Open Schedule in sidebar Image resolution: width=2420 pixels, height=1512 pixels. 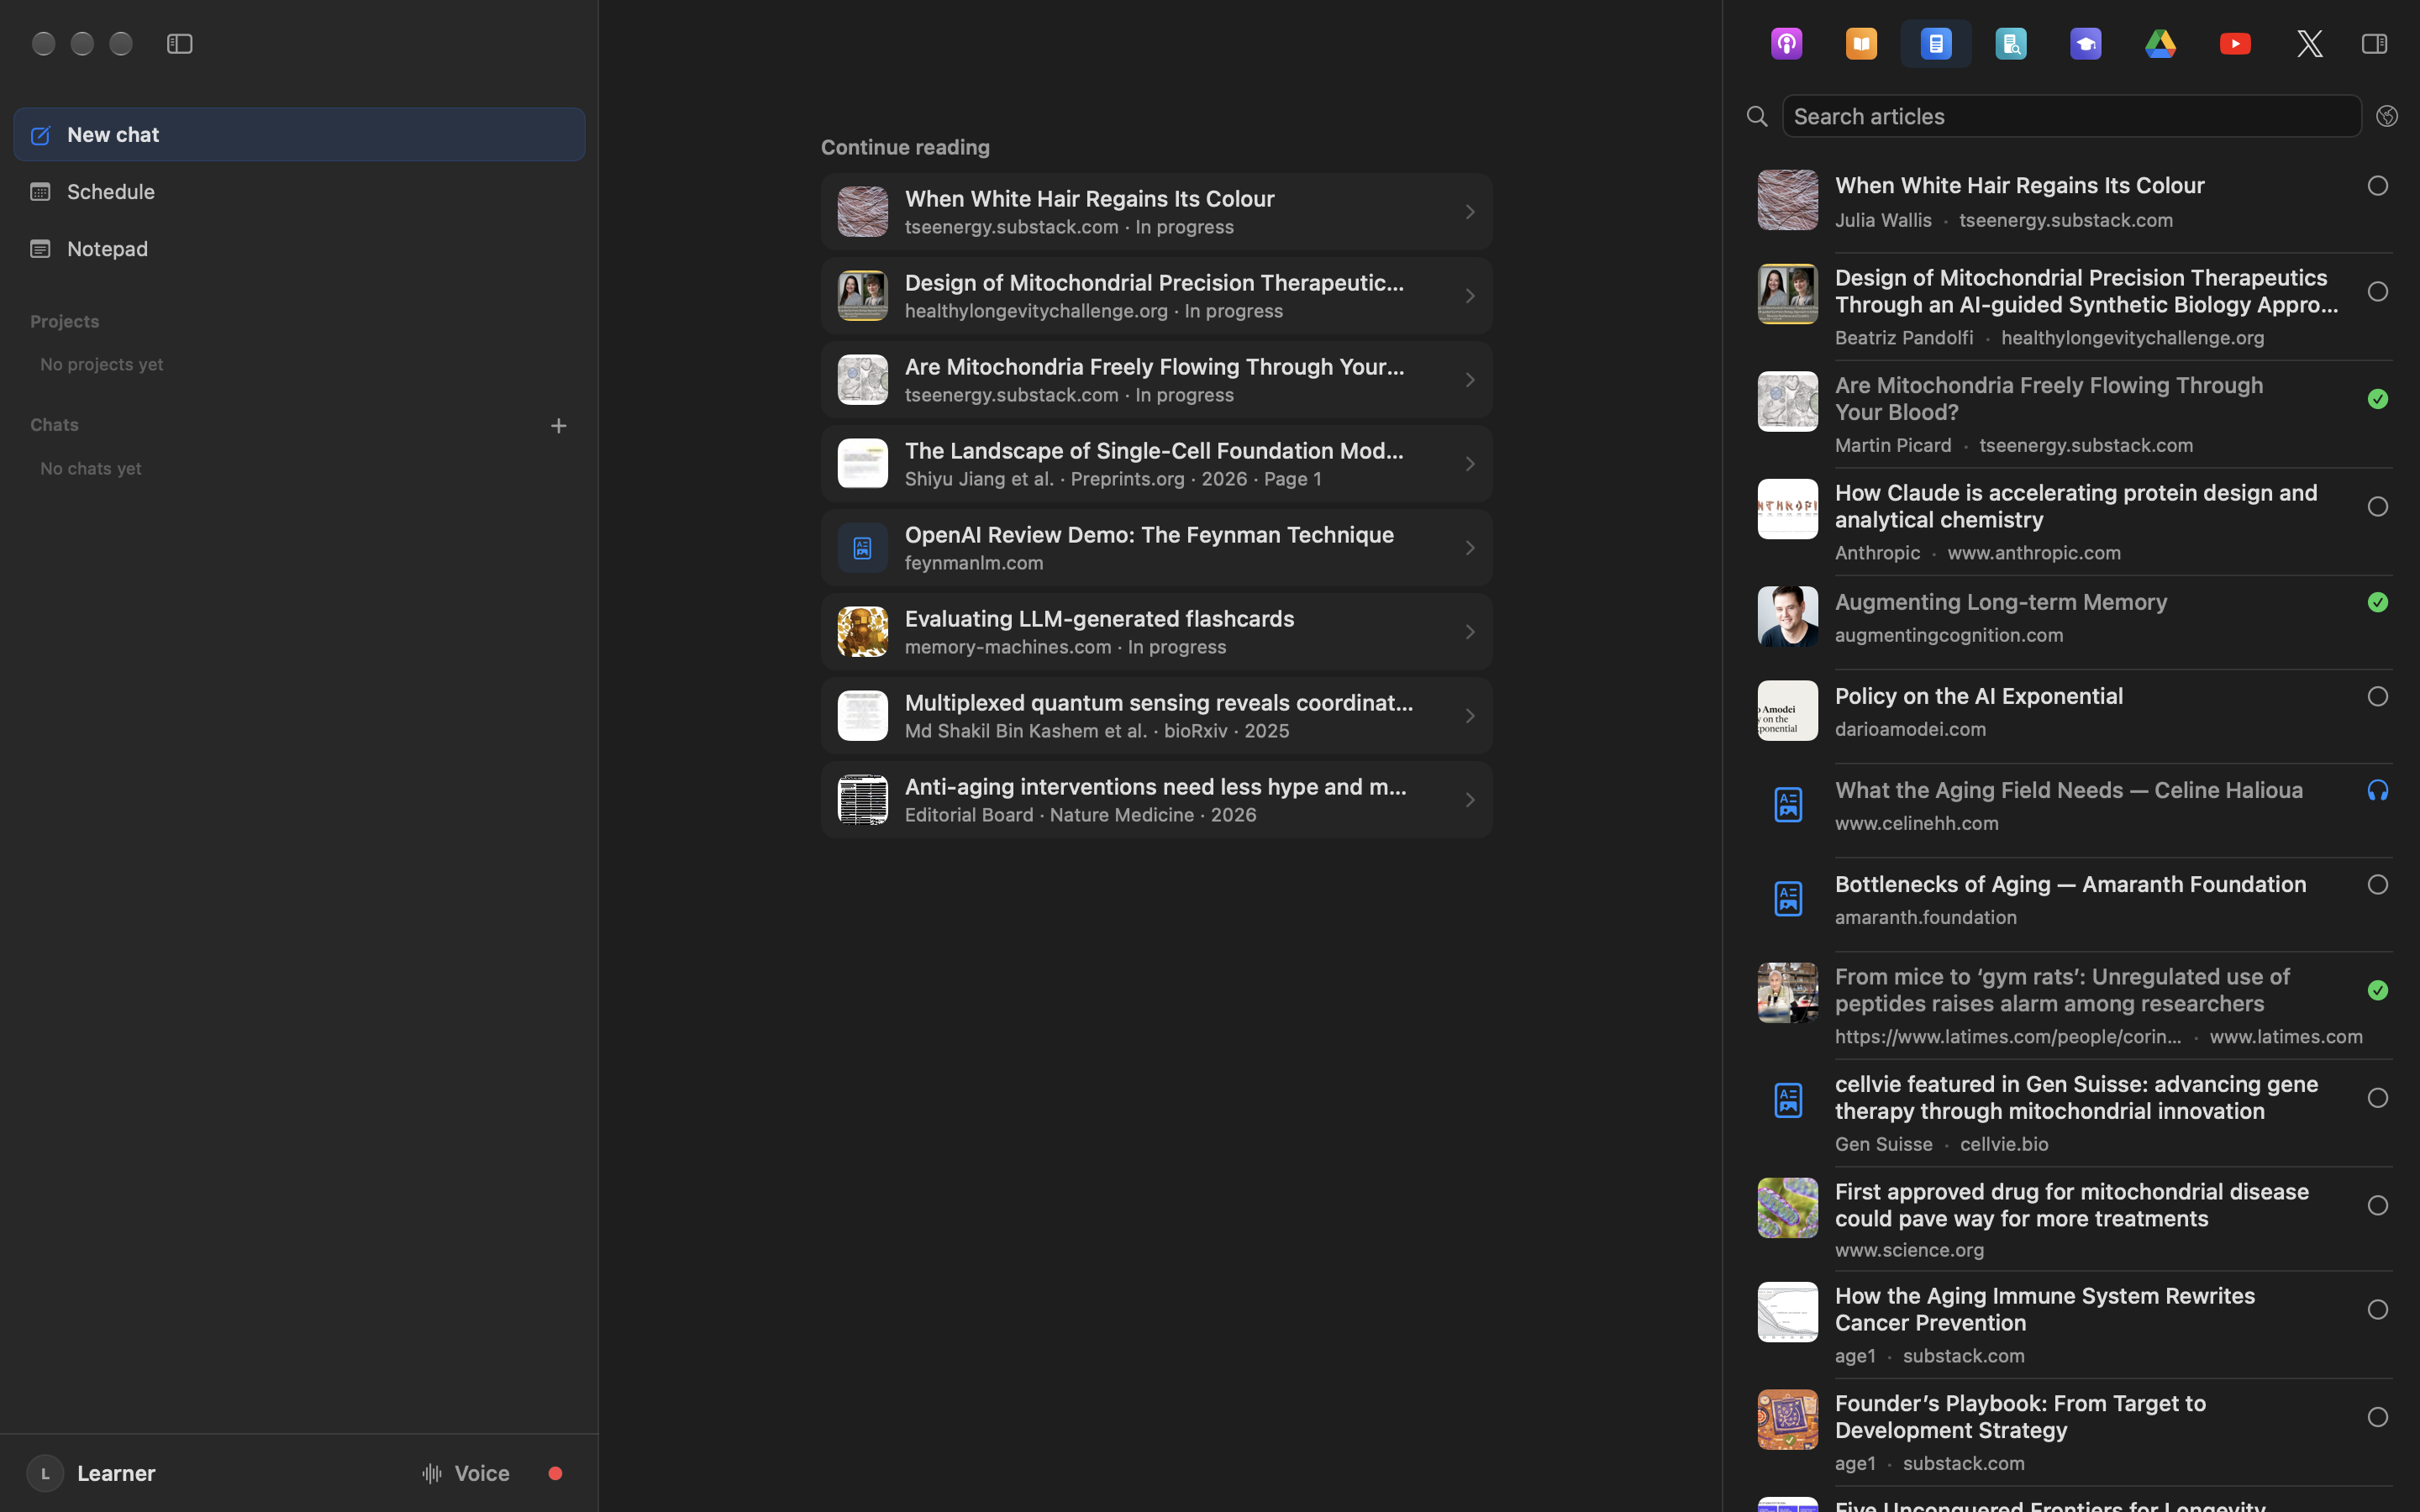coord(299,192)
